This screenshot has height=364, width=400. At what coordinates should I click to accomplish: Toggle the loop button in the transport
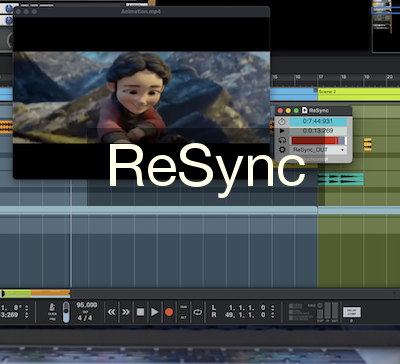[198, 312]
